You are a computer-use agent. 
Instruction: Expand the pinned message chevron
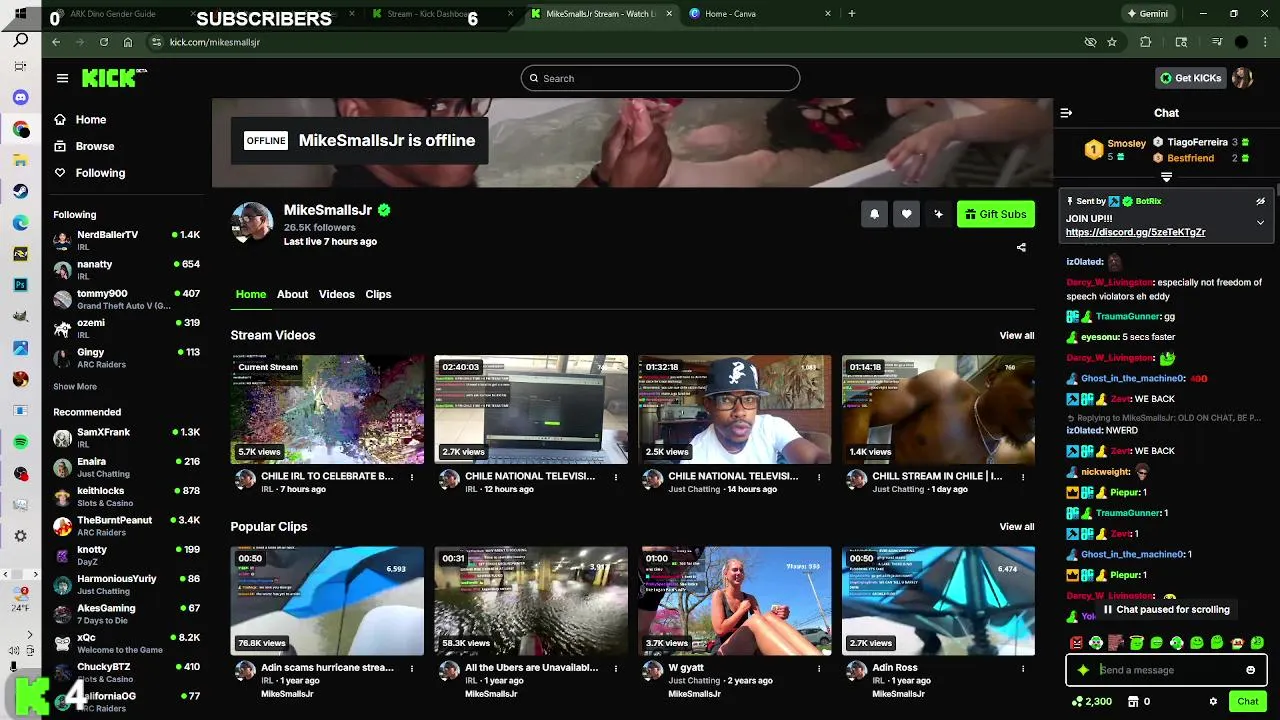click(x=1260, y=222)
